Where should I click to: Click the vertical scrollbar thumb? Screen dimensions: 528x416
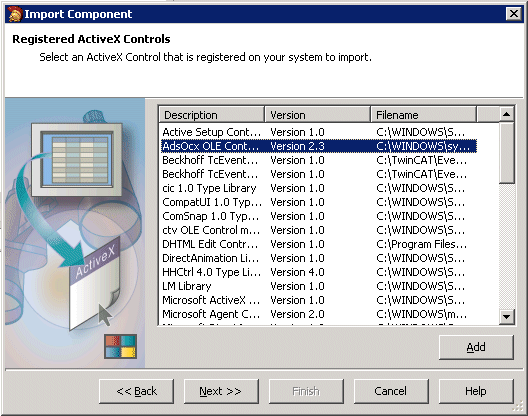point(506,153)
